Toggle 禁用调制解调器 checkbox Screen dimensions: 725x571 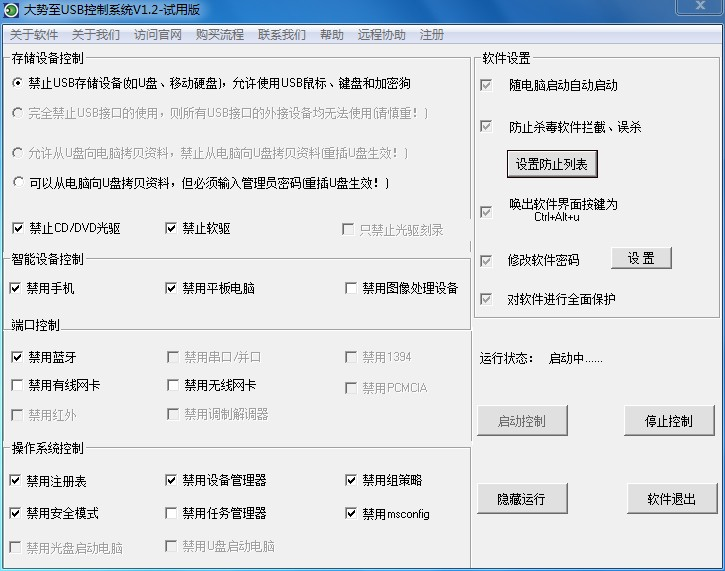tap(172, 414)
